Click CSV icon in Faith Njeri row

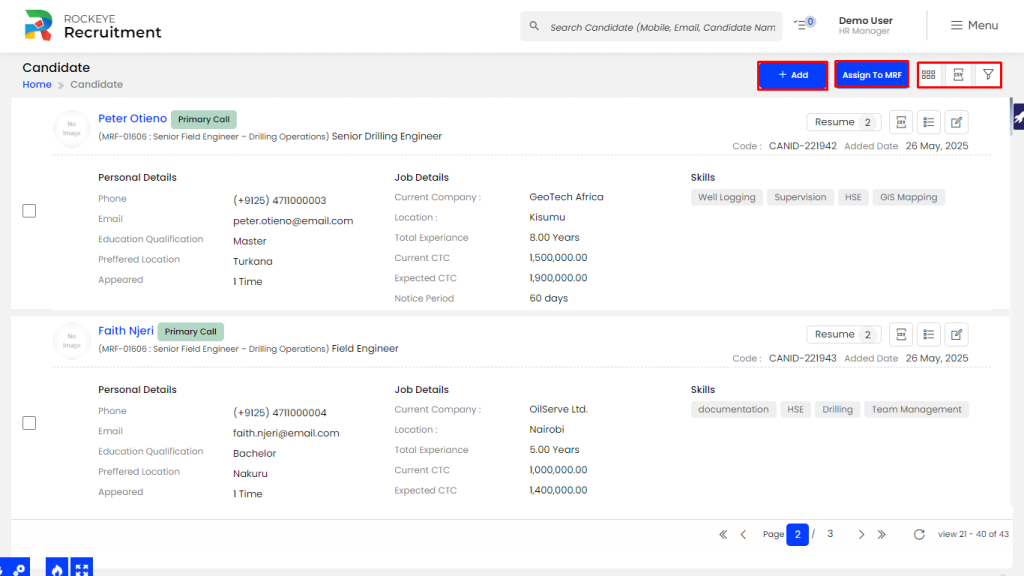901,334
